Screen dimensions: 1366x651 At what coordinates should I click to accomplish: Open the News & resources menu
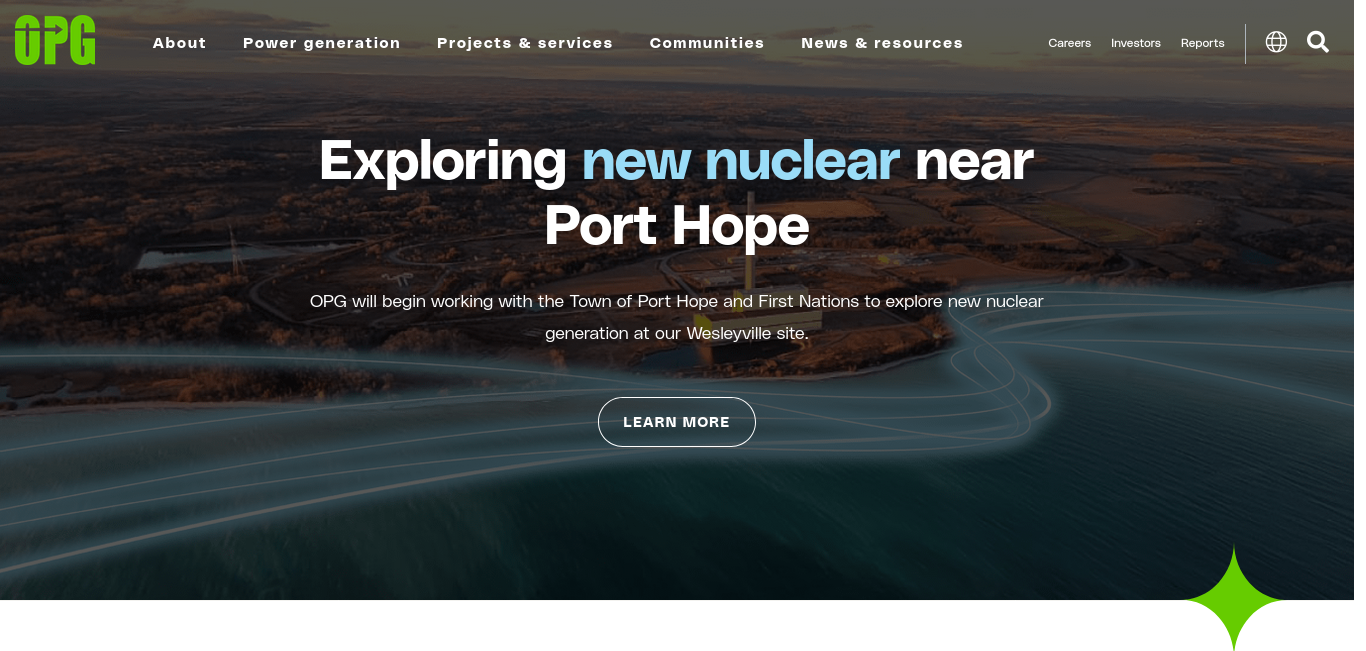point(882,43)
